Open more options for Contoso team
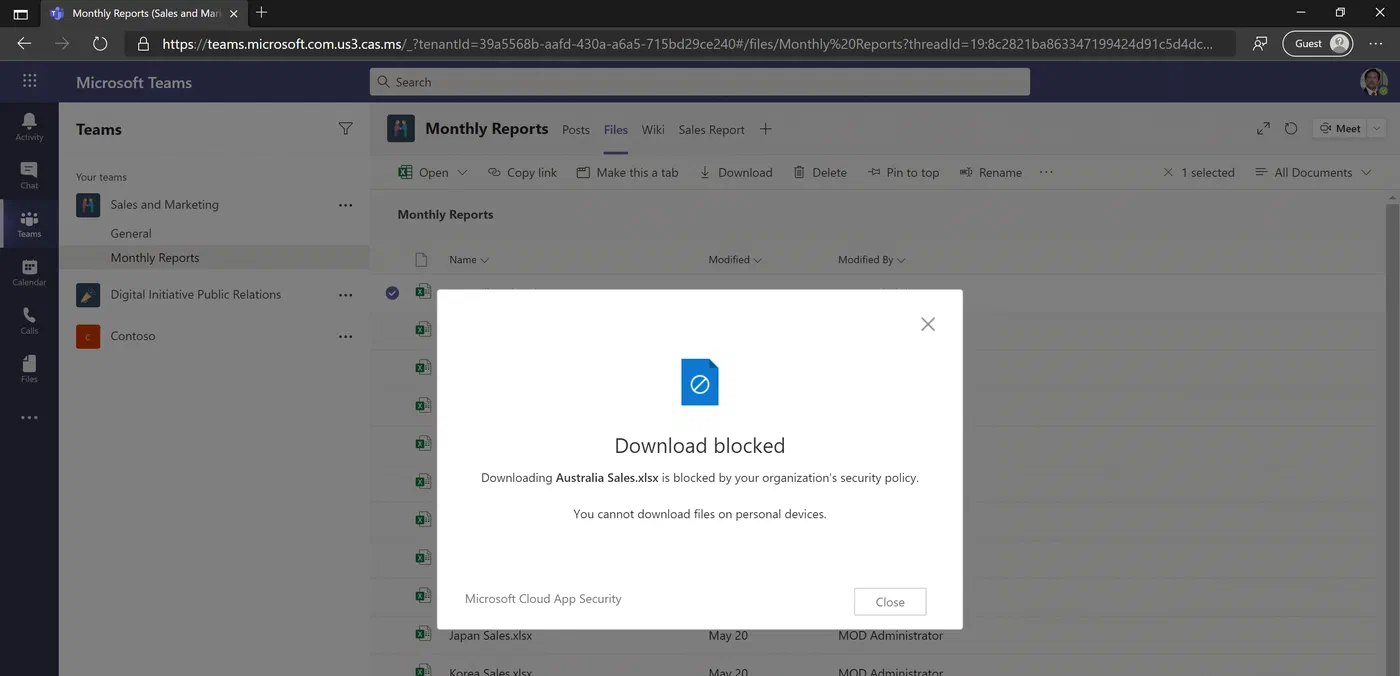The width and height of the screenshot is (1400, 676). [x=345, y=337]
